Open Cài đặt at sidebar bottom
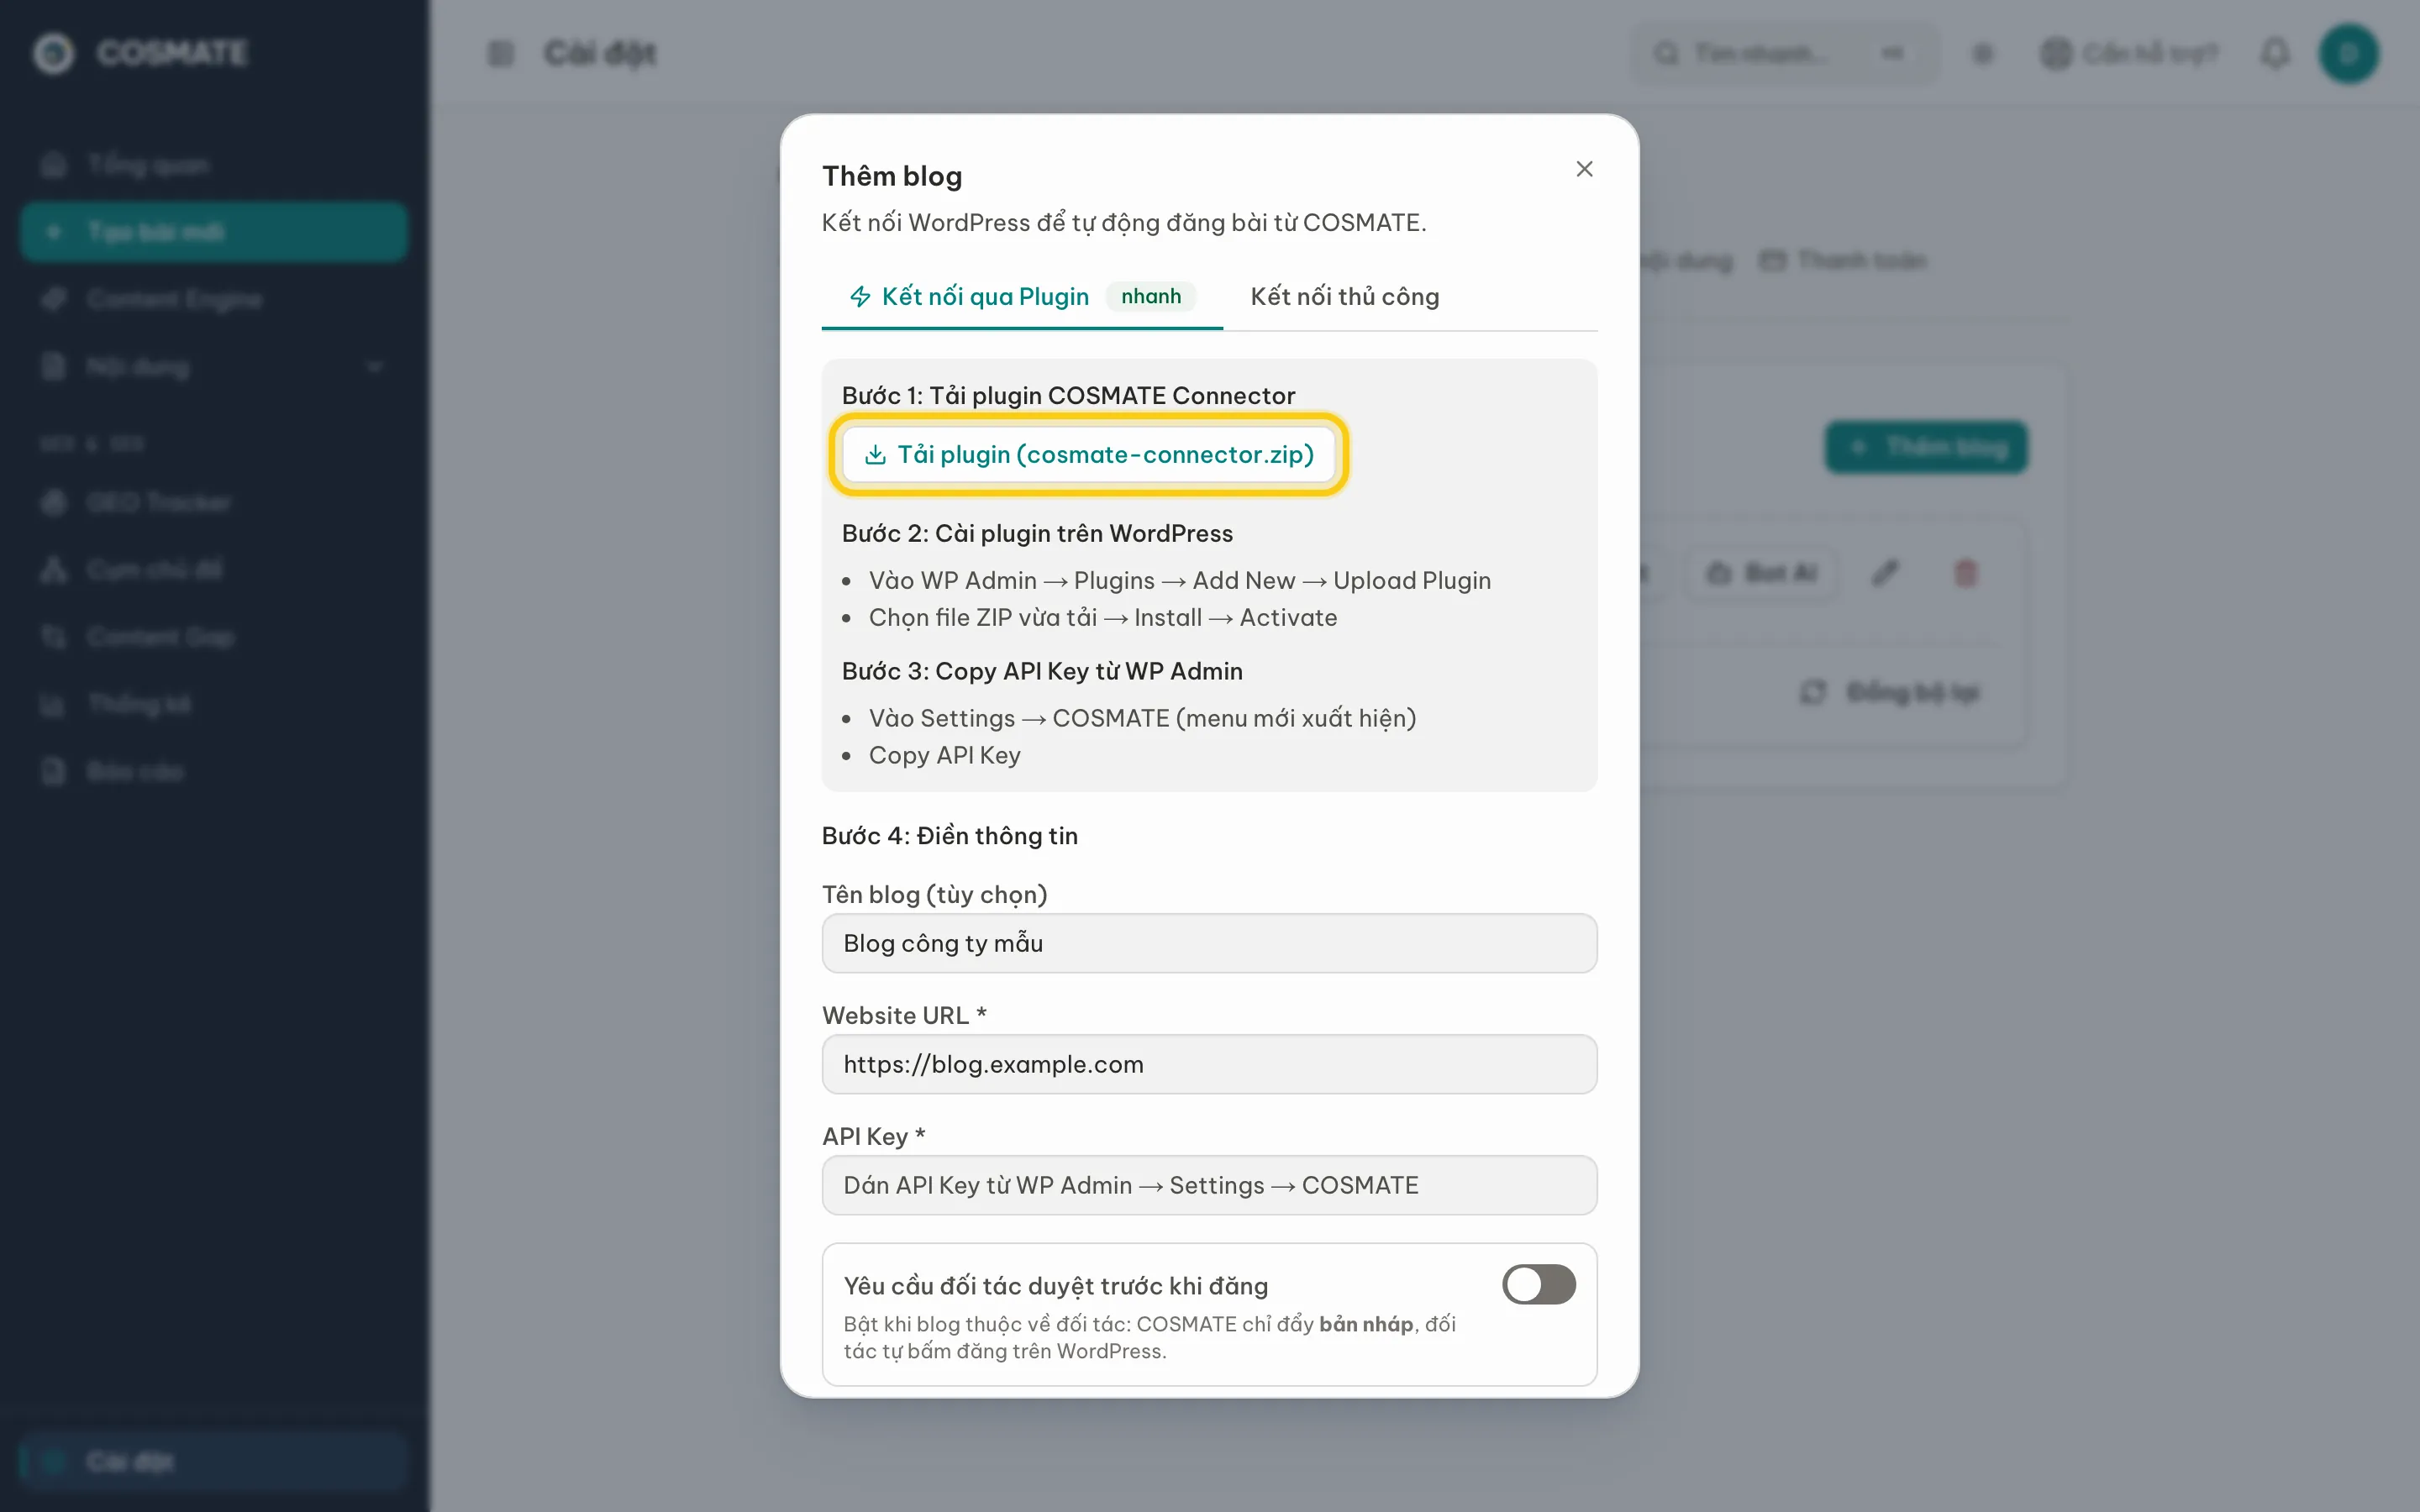This screenshot has height=1512, width=2420. click(x=213, y=1461)
